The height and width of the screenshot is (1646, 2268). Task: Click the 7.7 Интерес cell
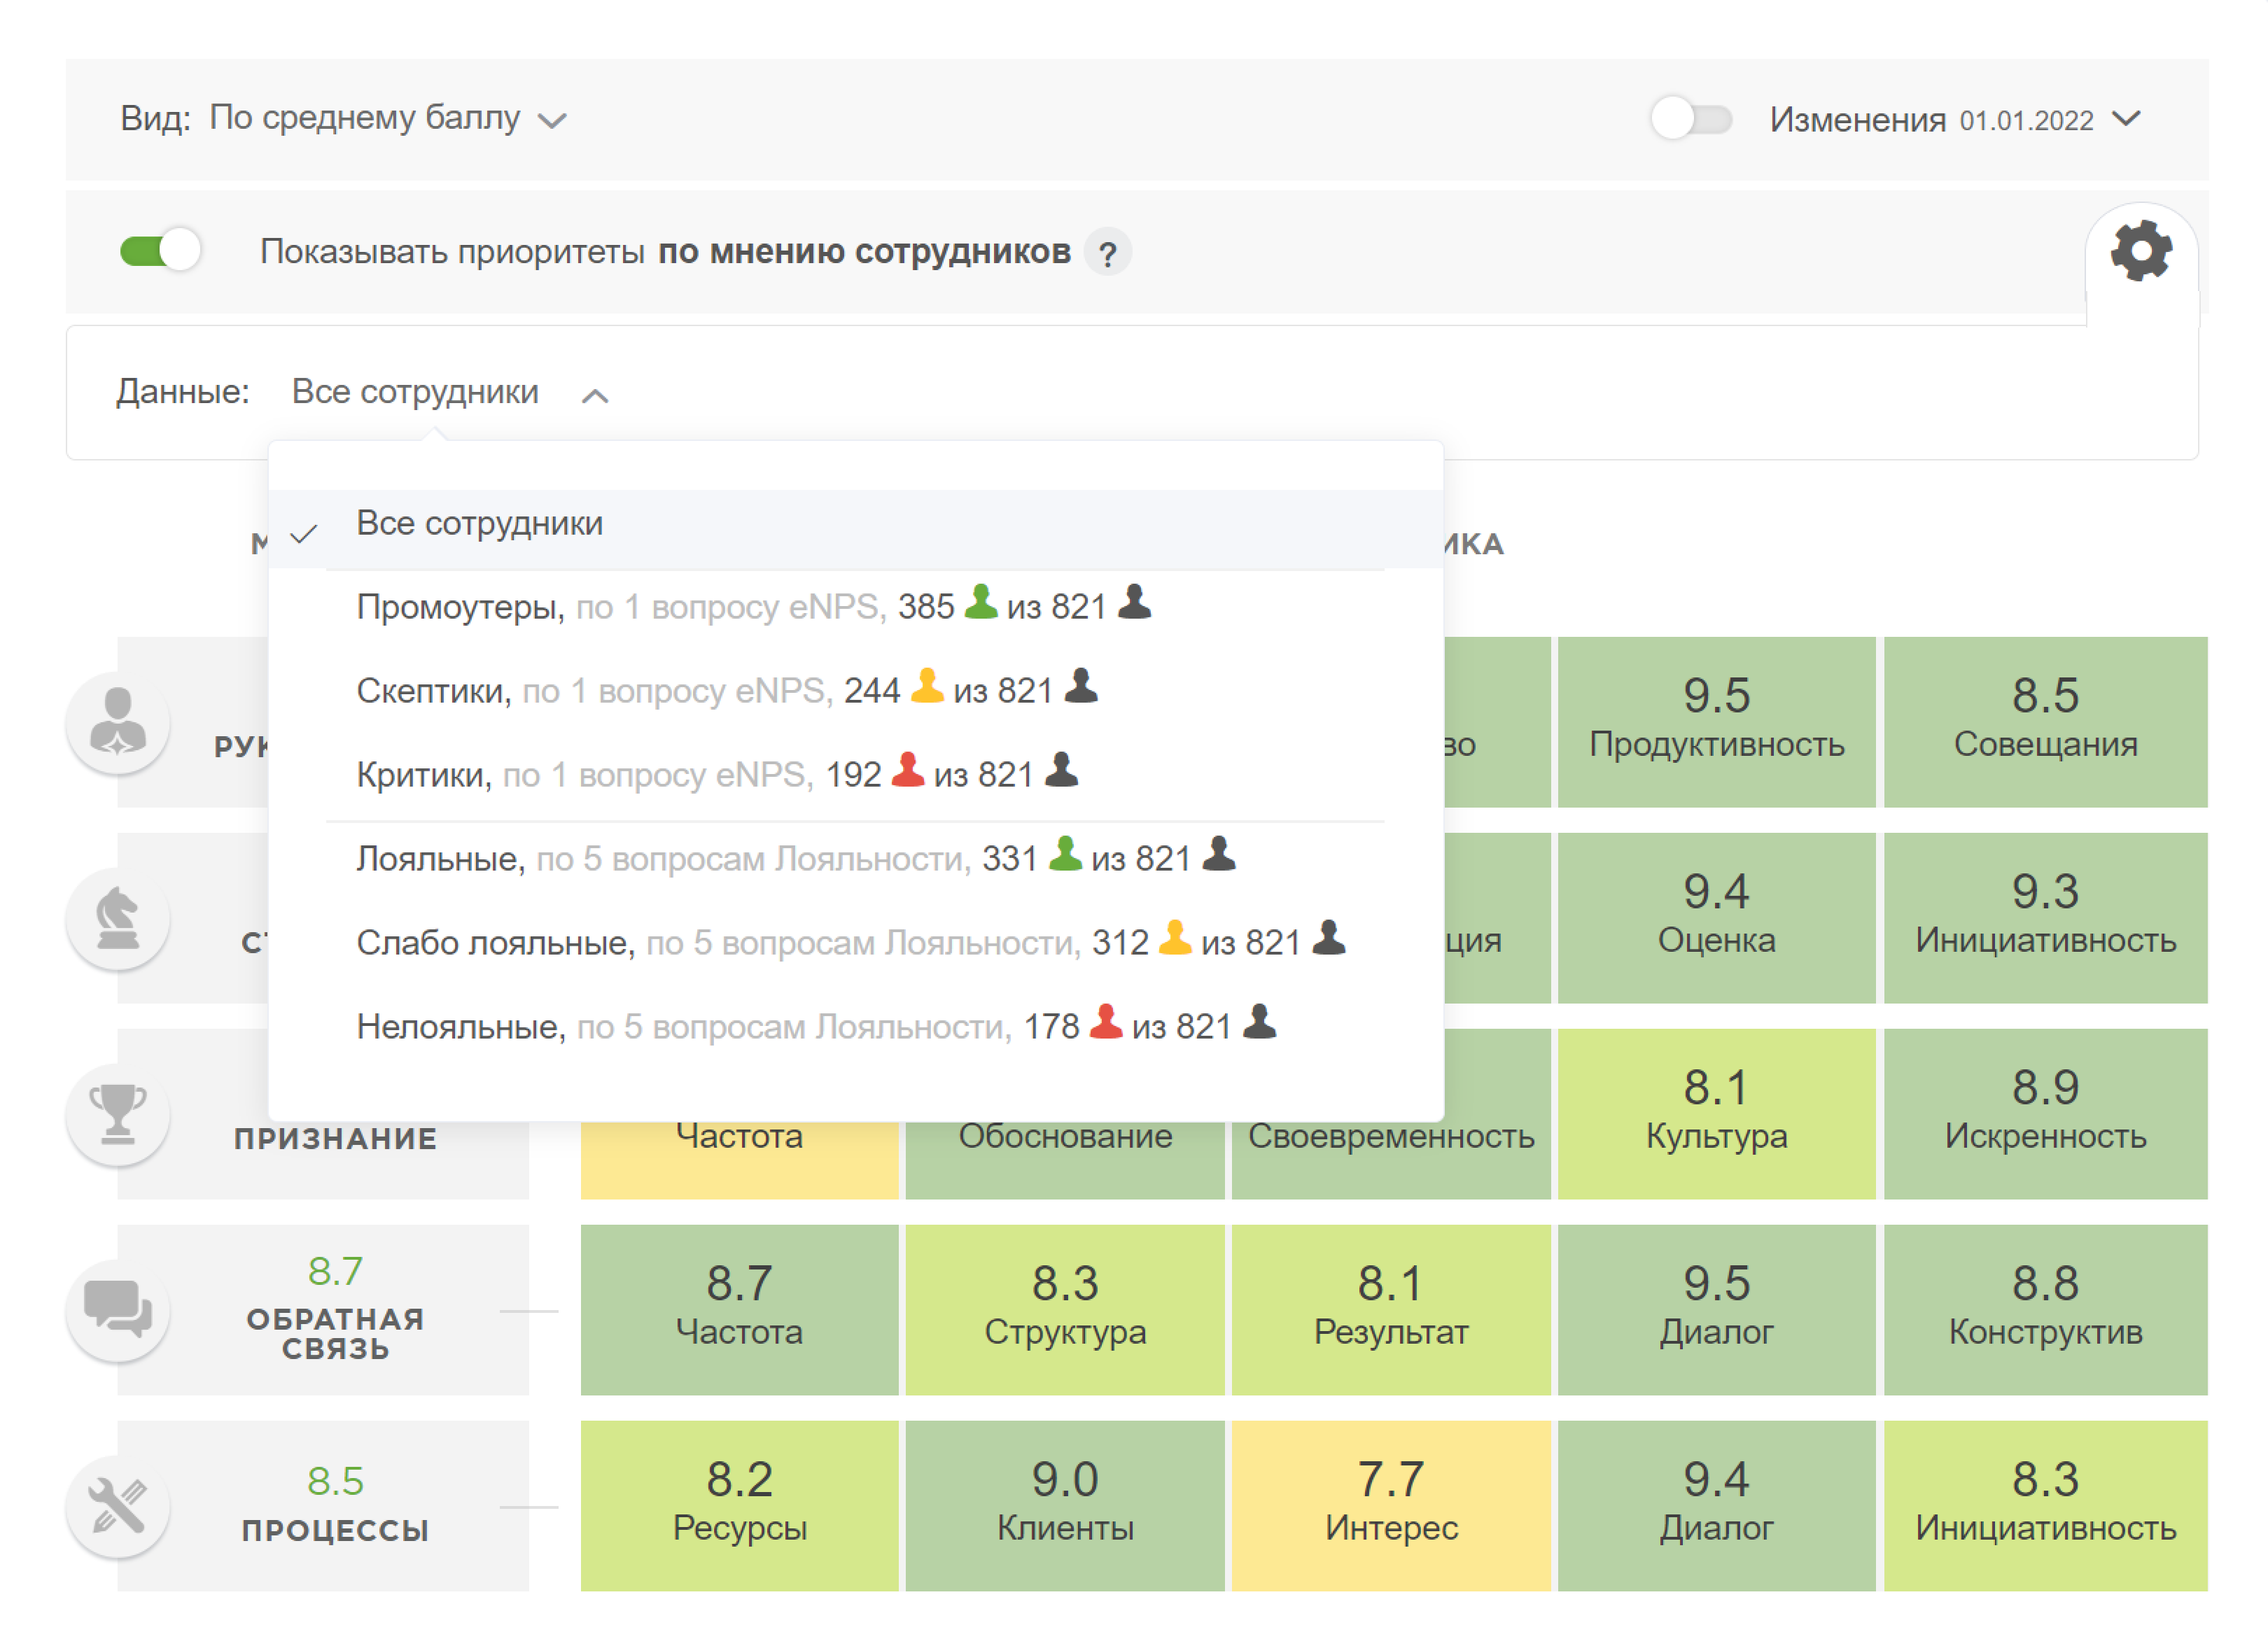(x=1391, y=1505)
